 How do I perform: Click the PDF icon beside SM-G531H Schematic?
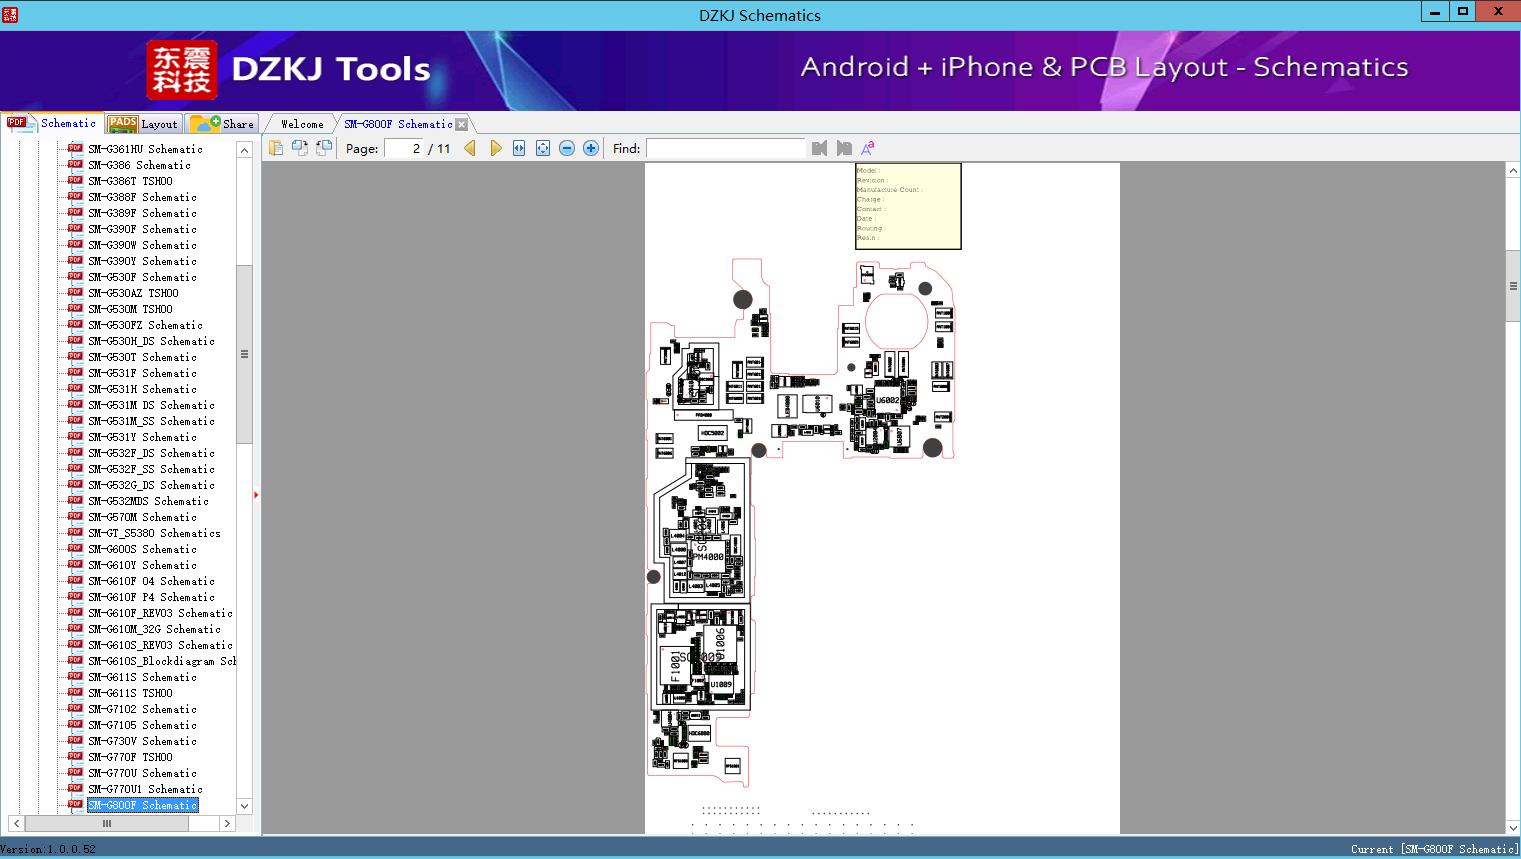75,389
